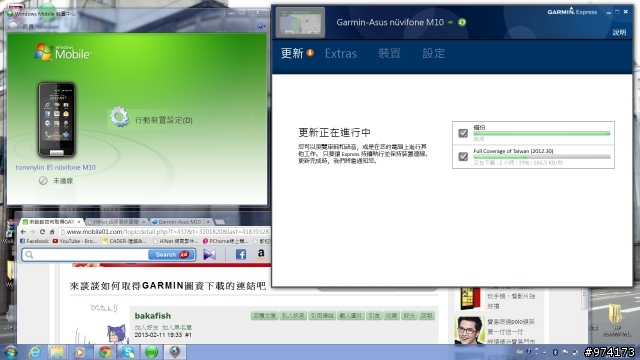Toggle the Full Coverage of Taiwan checkbox
The height and width of the screenshot is (360, 640).
463,156
